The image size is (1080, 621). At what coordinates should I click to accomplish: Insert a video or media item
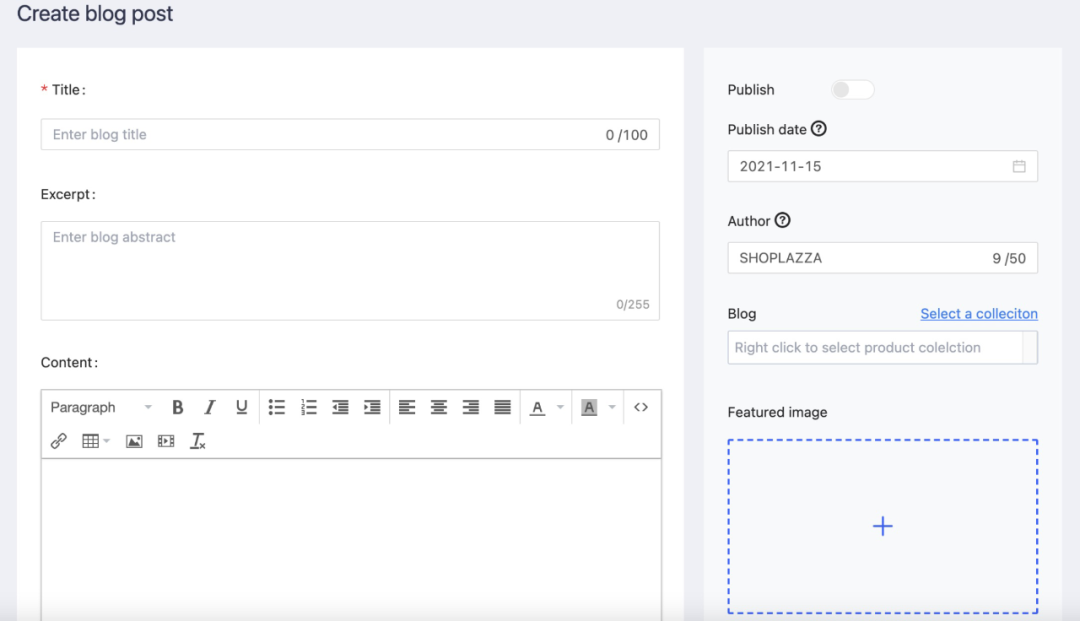[166, 441]
